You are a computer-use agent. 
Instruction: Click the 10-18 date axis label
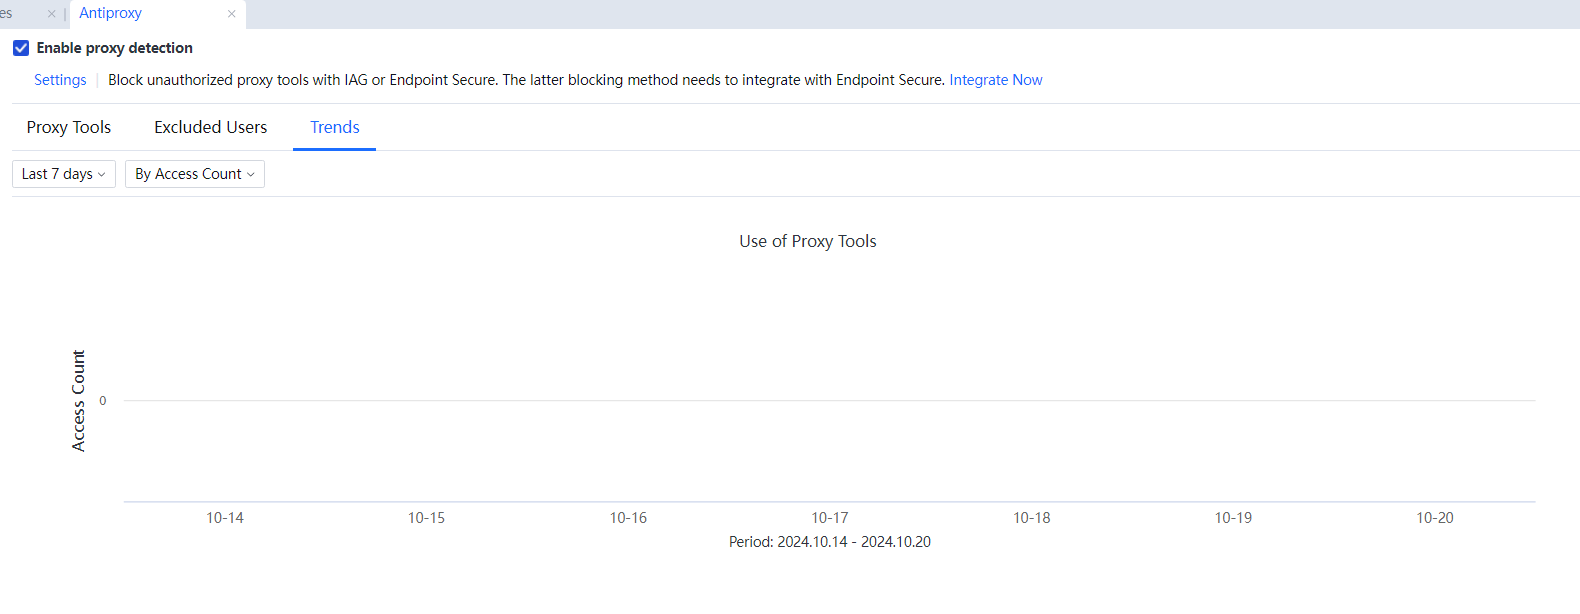1031,518
